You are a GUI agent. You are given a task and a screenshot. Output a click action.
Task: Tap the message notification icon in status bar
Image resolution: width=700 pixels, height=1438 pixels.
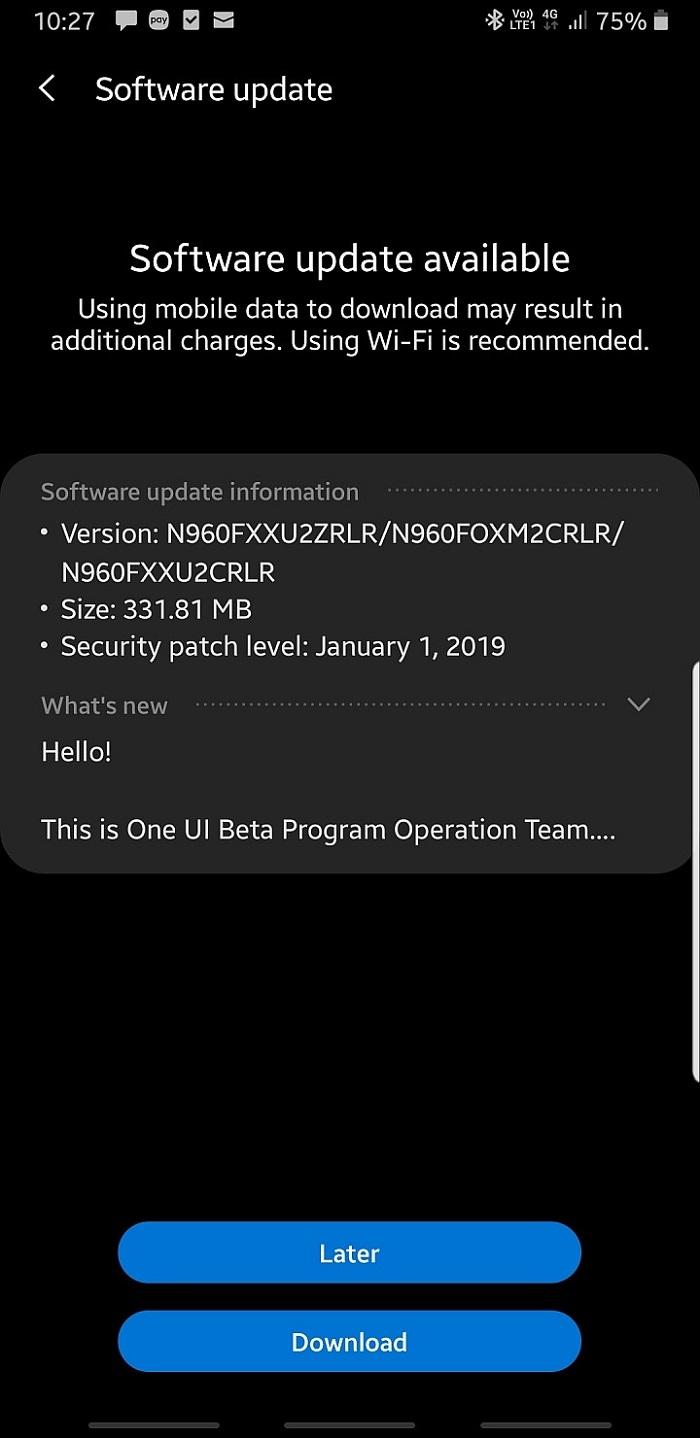(126, 20)
